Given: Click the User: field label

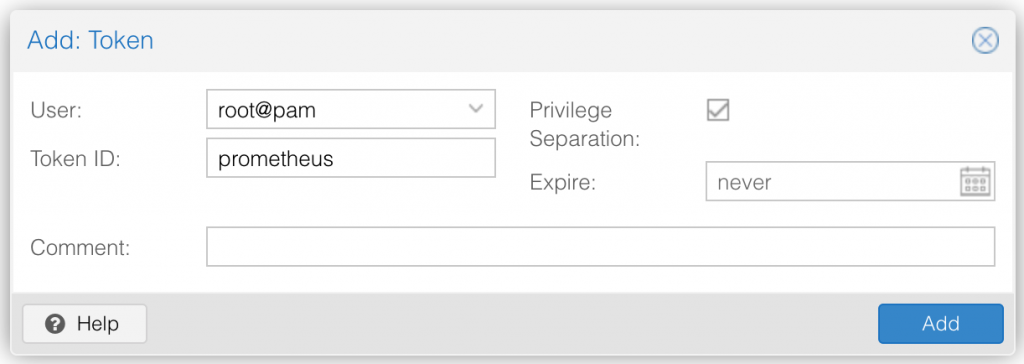Looking at the screenshot, I should 56,110.
